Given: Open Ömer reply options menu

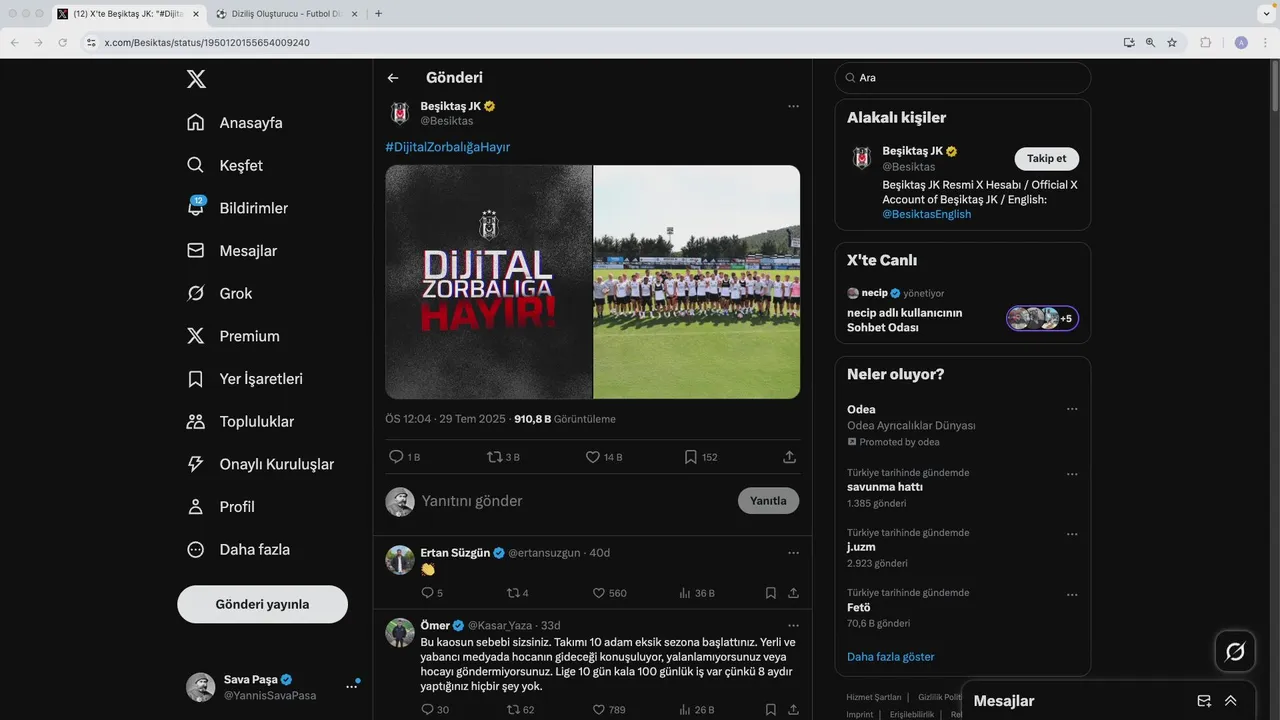Looking at the screenshot, I should pyautogui.click(x=793, y=626).
